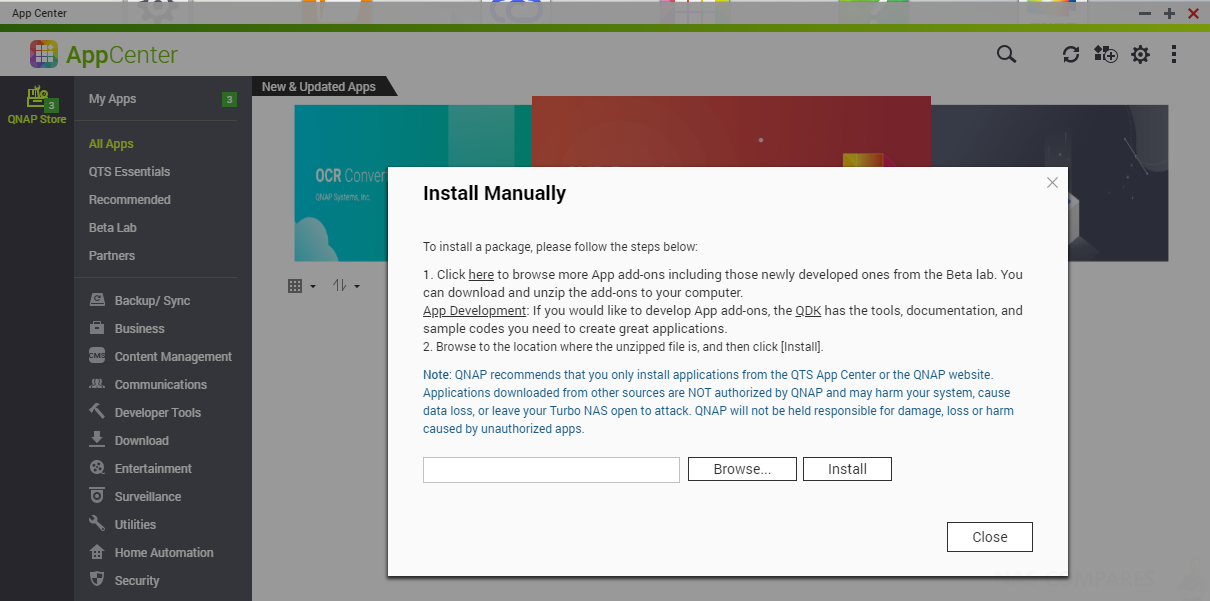The image size is (1210, 601).
Task: Click the Business briefcase icon
Action: [x=97, y=328]
